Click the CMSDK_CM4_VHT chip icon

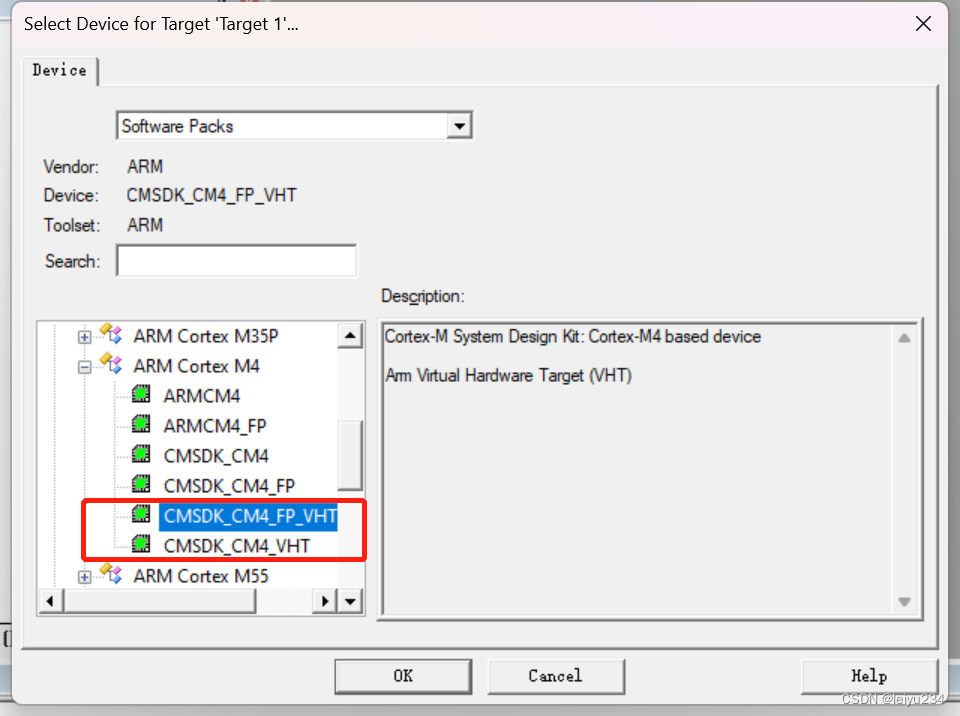[x=139, y=545]
